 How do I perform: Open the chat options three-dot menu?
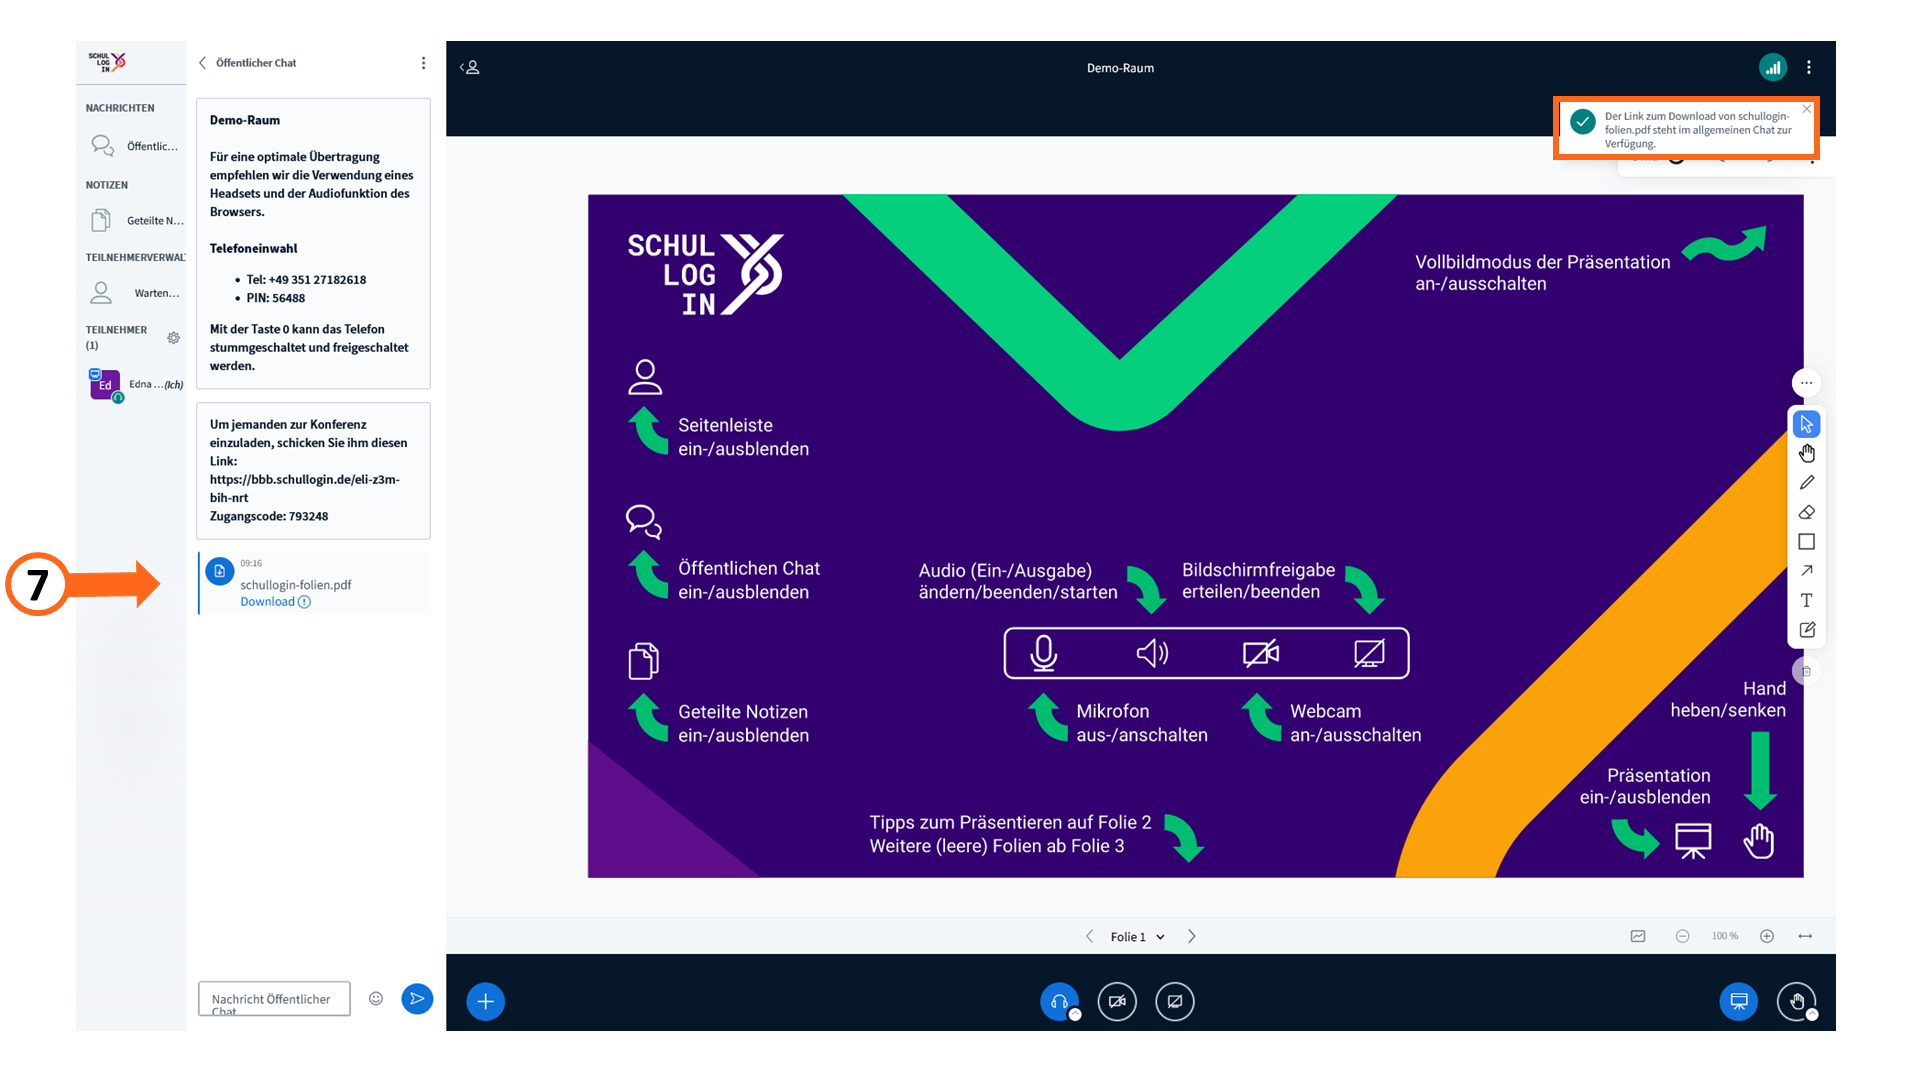coord(423,63)
